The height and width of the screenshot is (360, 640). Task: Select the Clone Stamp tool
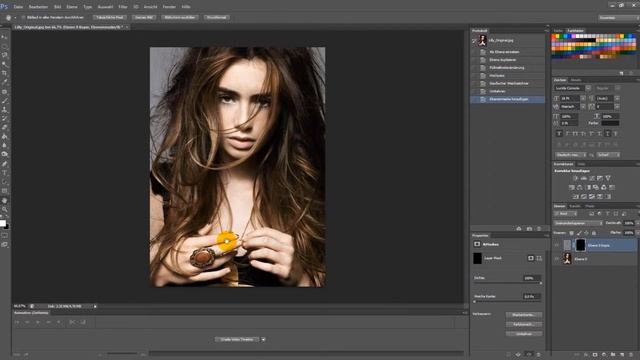point(4,109)
